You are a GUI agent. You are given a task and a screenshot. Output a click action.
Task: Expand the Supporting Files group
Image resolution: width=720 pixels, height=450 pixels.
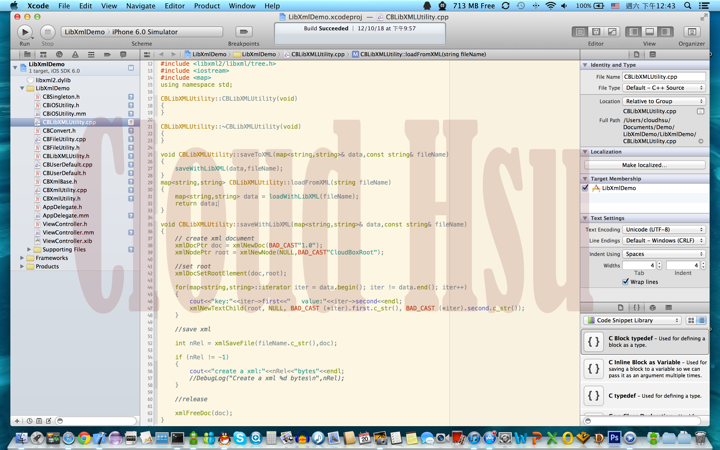[x=29, y=249]
